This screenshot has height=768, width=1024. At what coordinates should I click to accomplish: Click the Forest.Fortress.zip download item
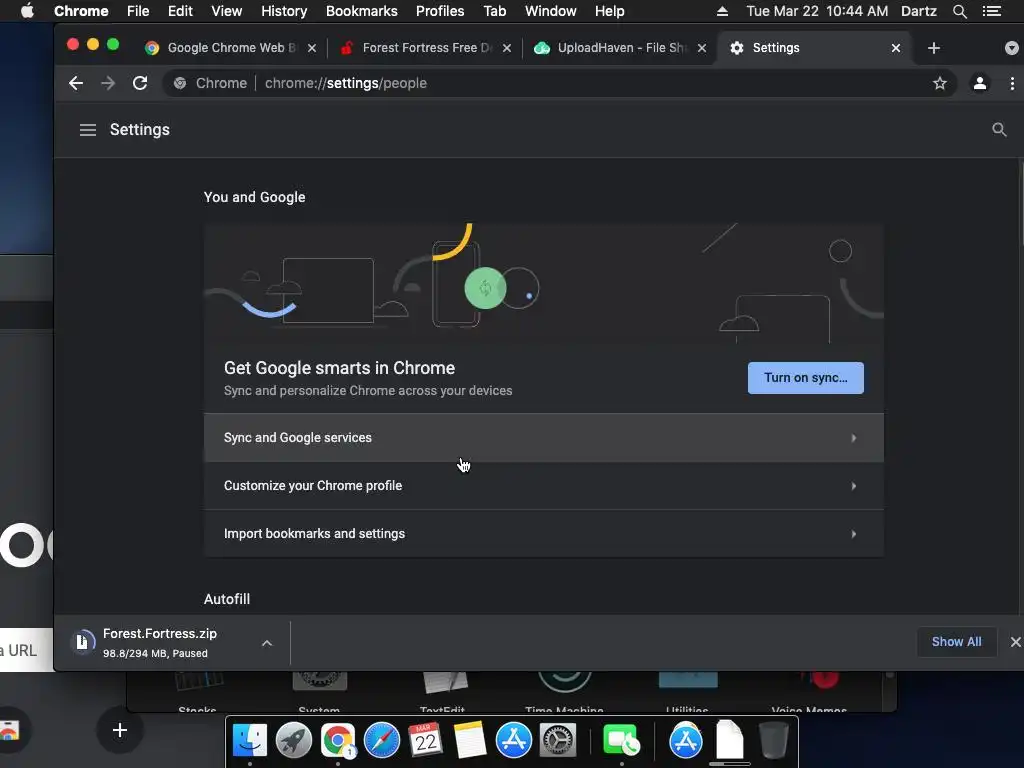pyautogui.click(x=160, y=643)
